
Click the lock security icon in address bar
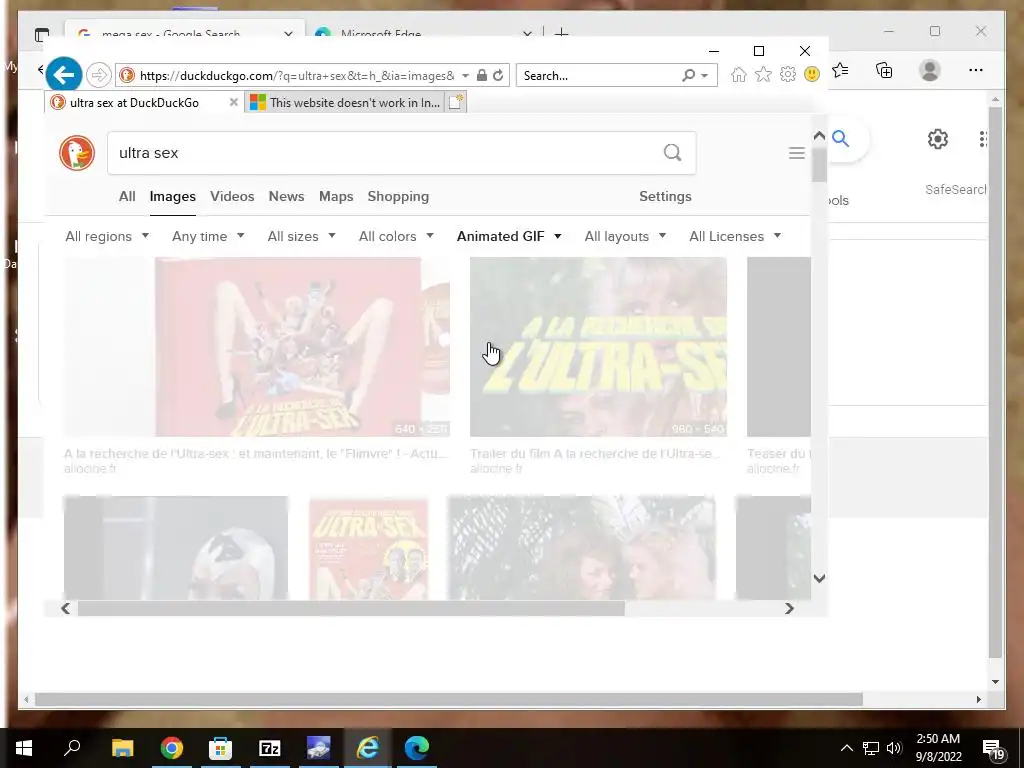click(482, 75)
